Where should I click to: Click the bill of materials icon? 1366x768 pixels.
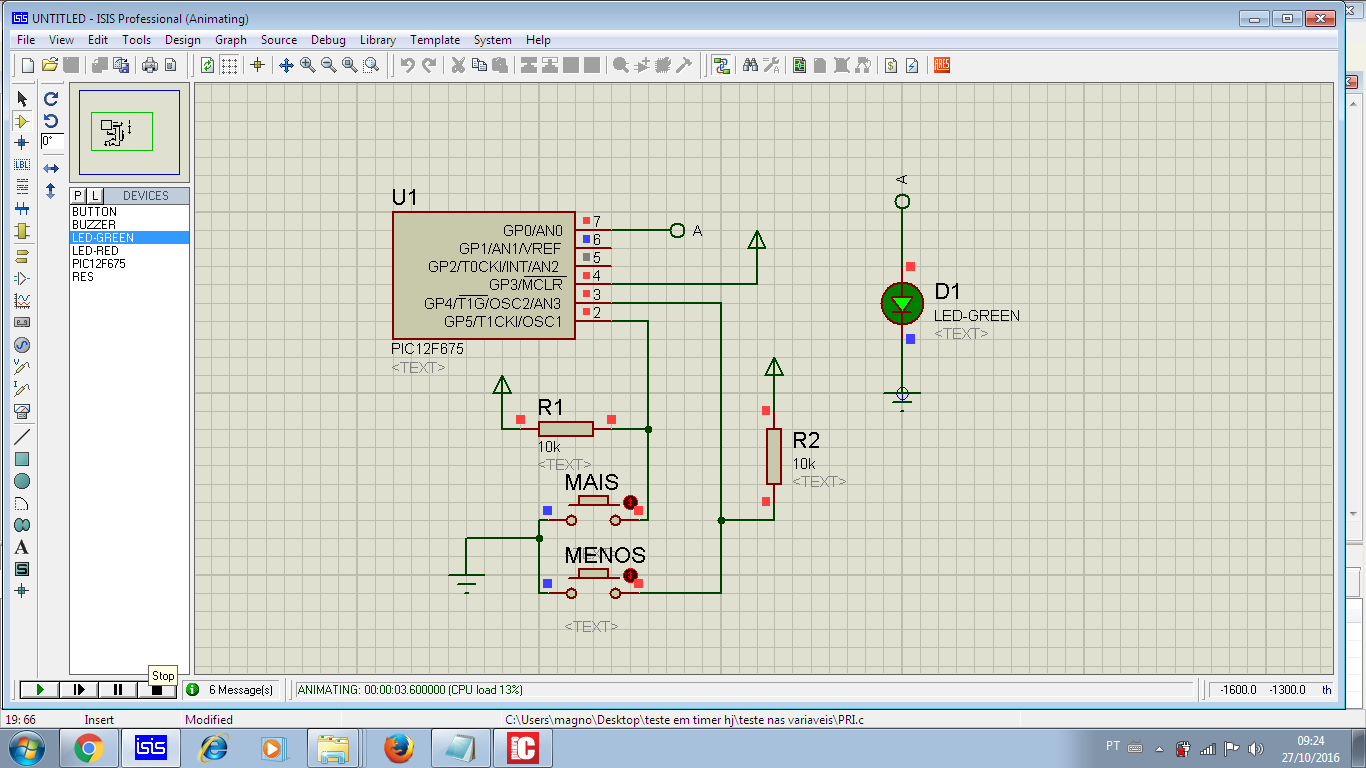pyautogui.click(x=890, y=65)
